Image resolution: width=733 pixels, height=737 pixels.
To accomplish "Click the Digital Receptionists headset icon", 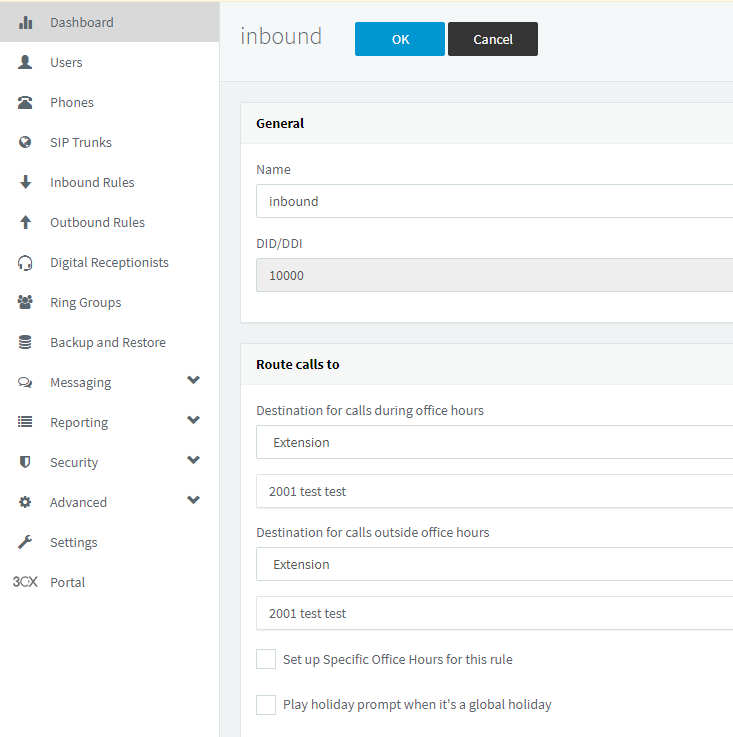I will pyautogui.click(x=25, y=262).
